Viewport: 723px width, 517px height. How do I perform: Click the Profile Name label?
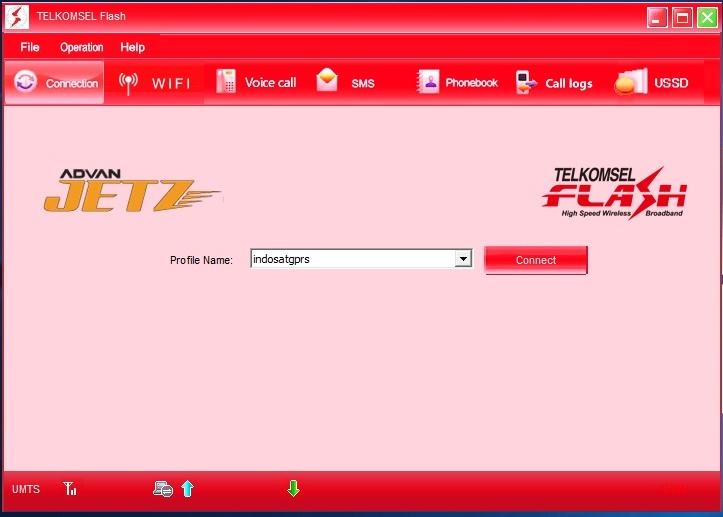pyautogui.click(x=201, y=260)
